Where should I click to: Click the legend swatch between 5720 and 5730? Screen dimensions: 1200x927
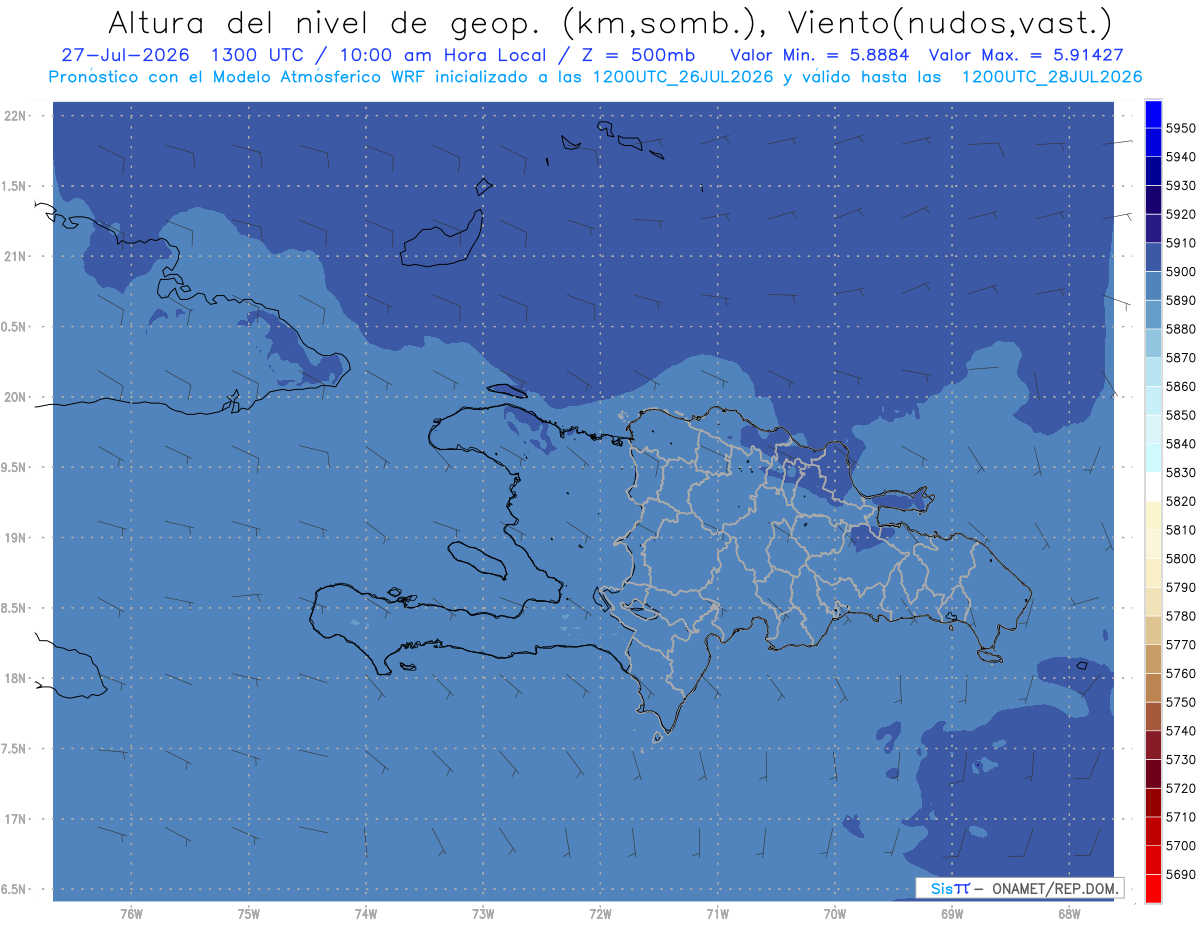pos(1152,774)
